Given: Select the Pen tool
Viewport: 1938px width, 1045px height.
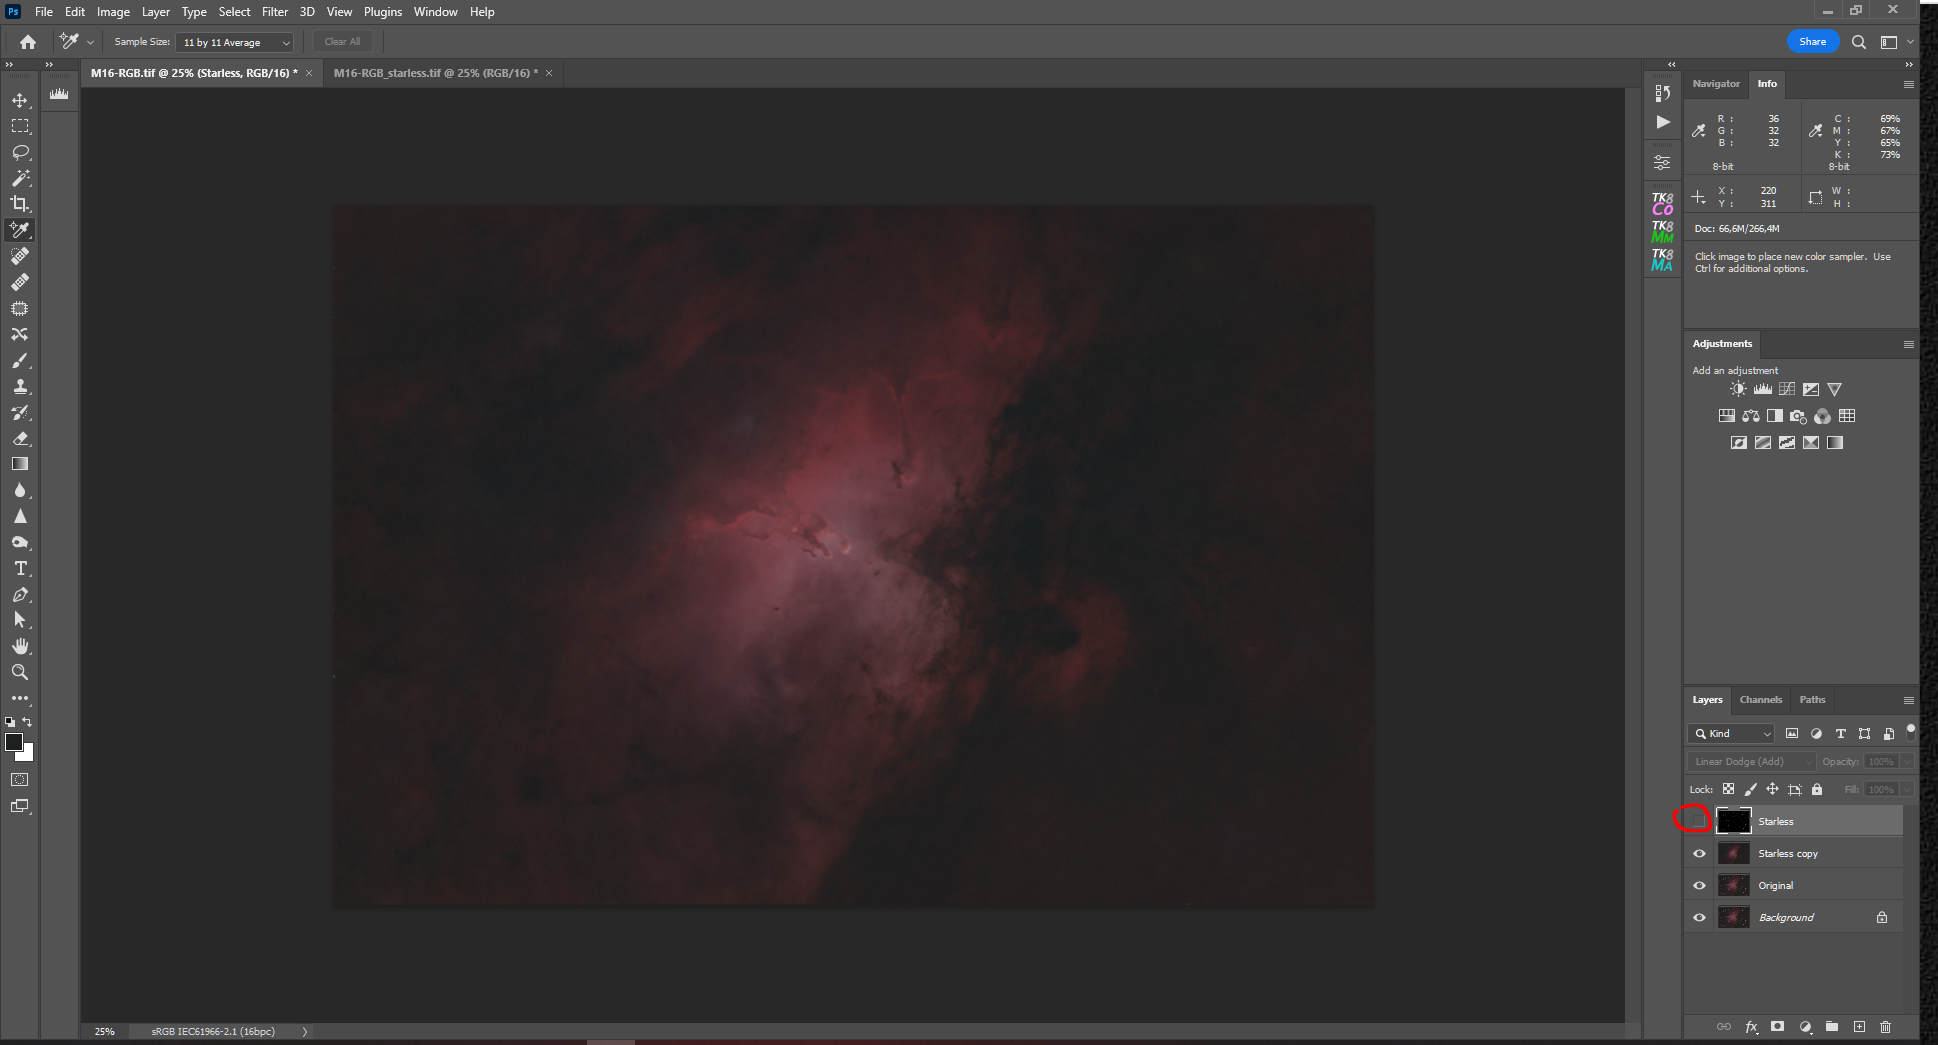Looking at the screenshot, I should coord(20,594).
